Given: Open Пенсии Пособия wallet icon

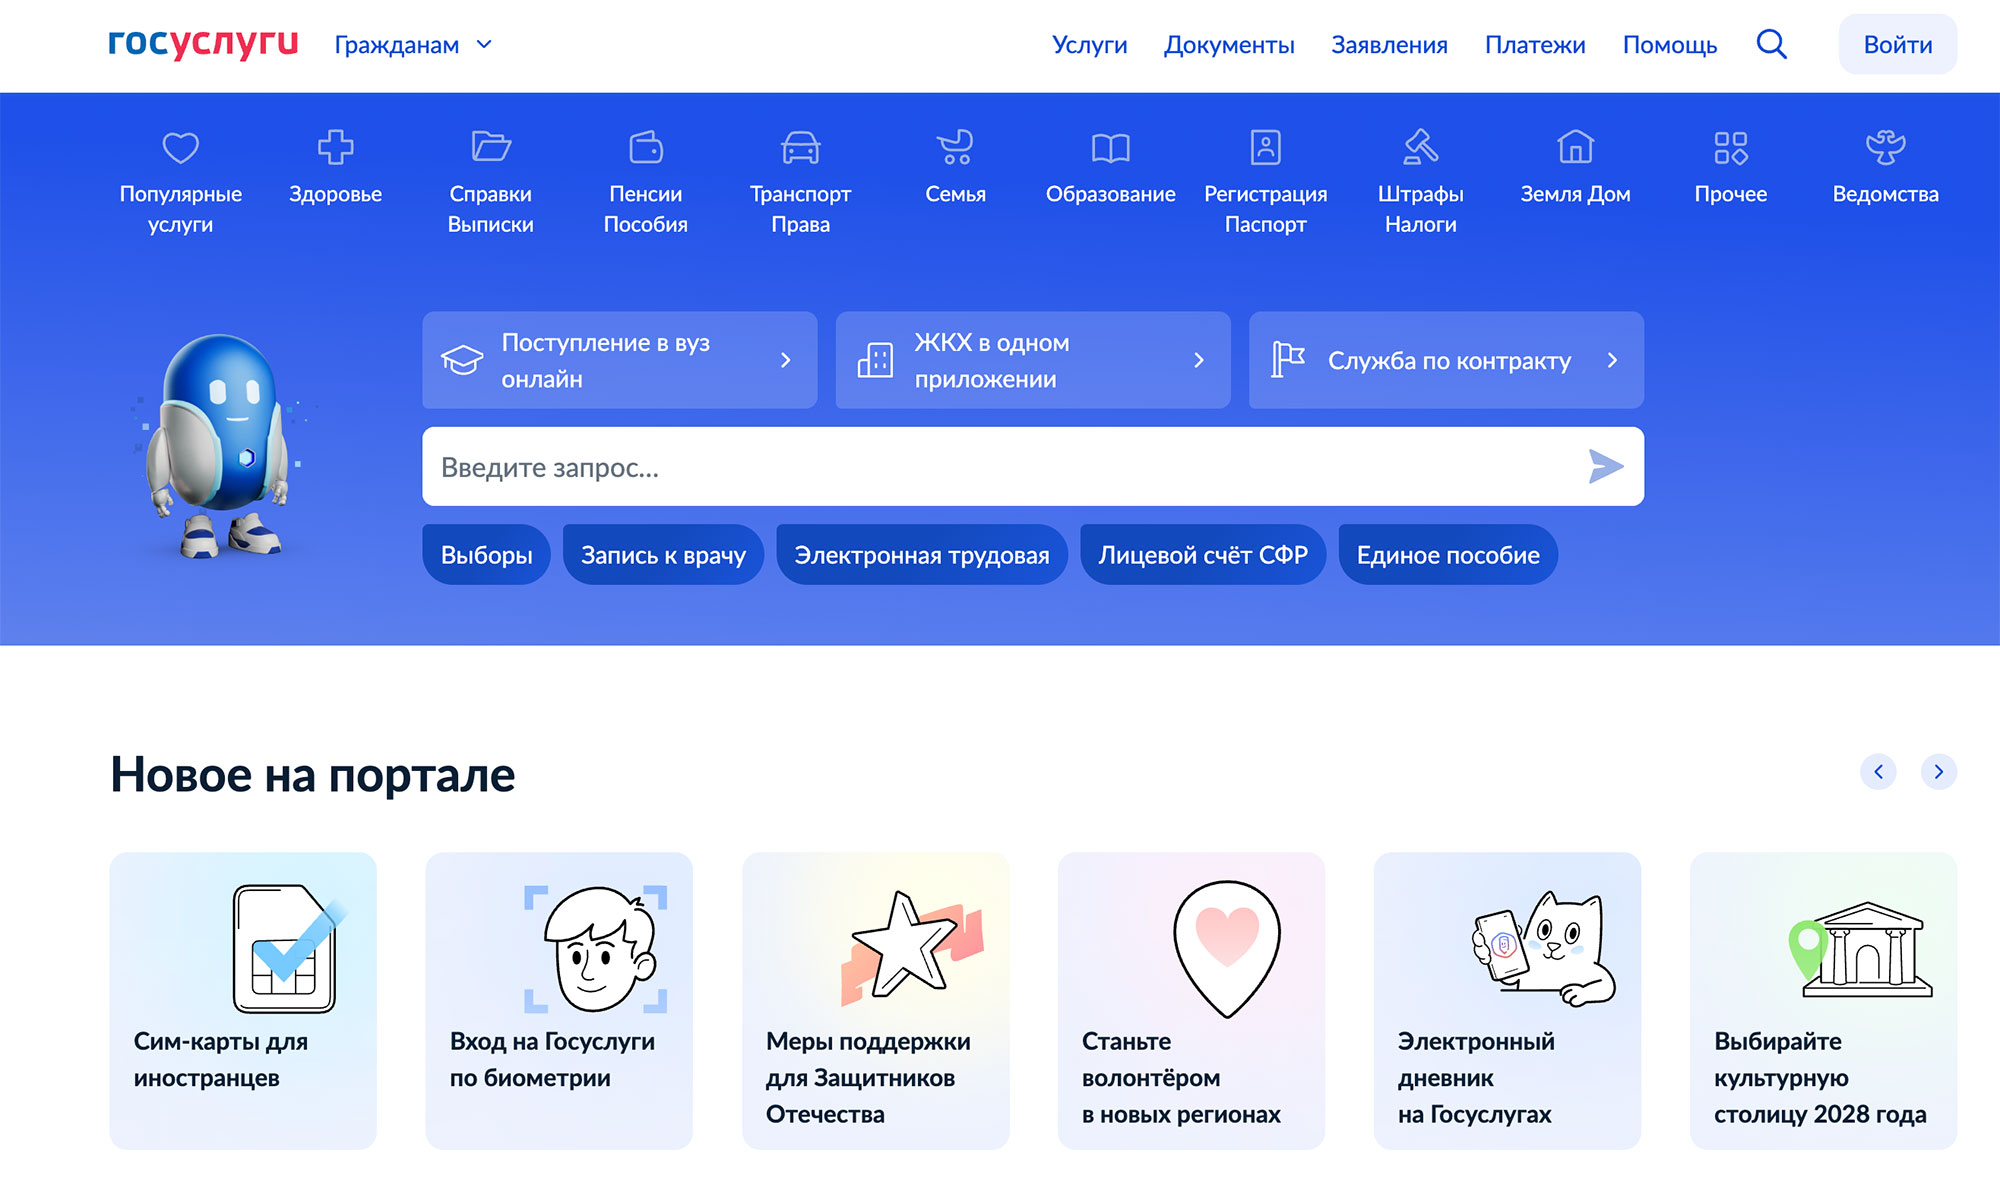Looking at the screenshot, I should point(646,148).
